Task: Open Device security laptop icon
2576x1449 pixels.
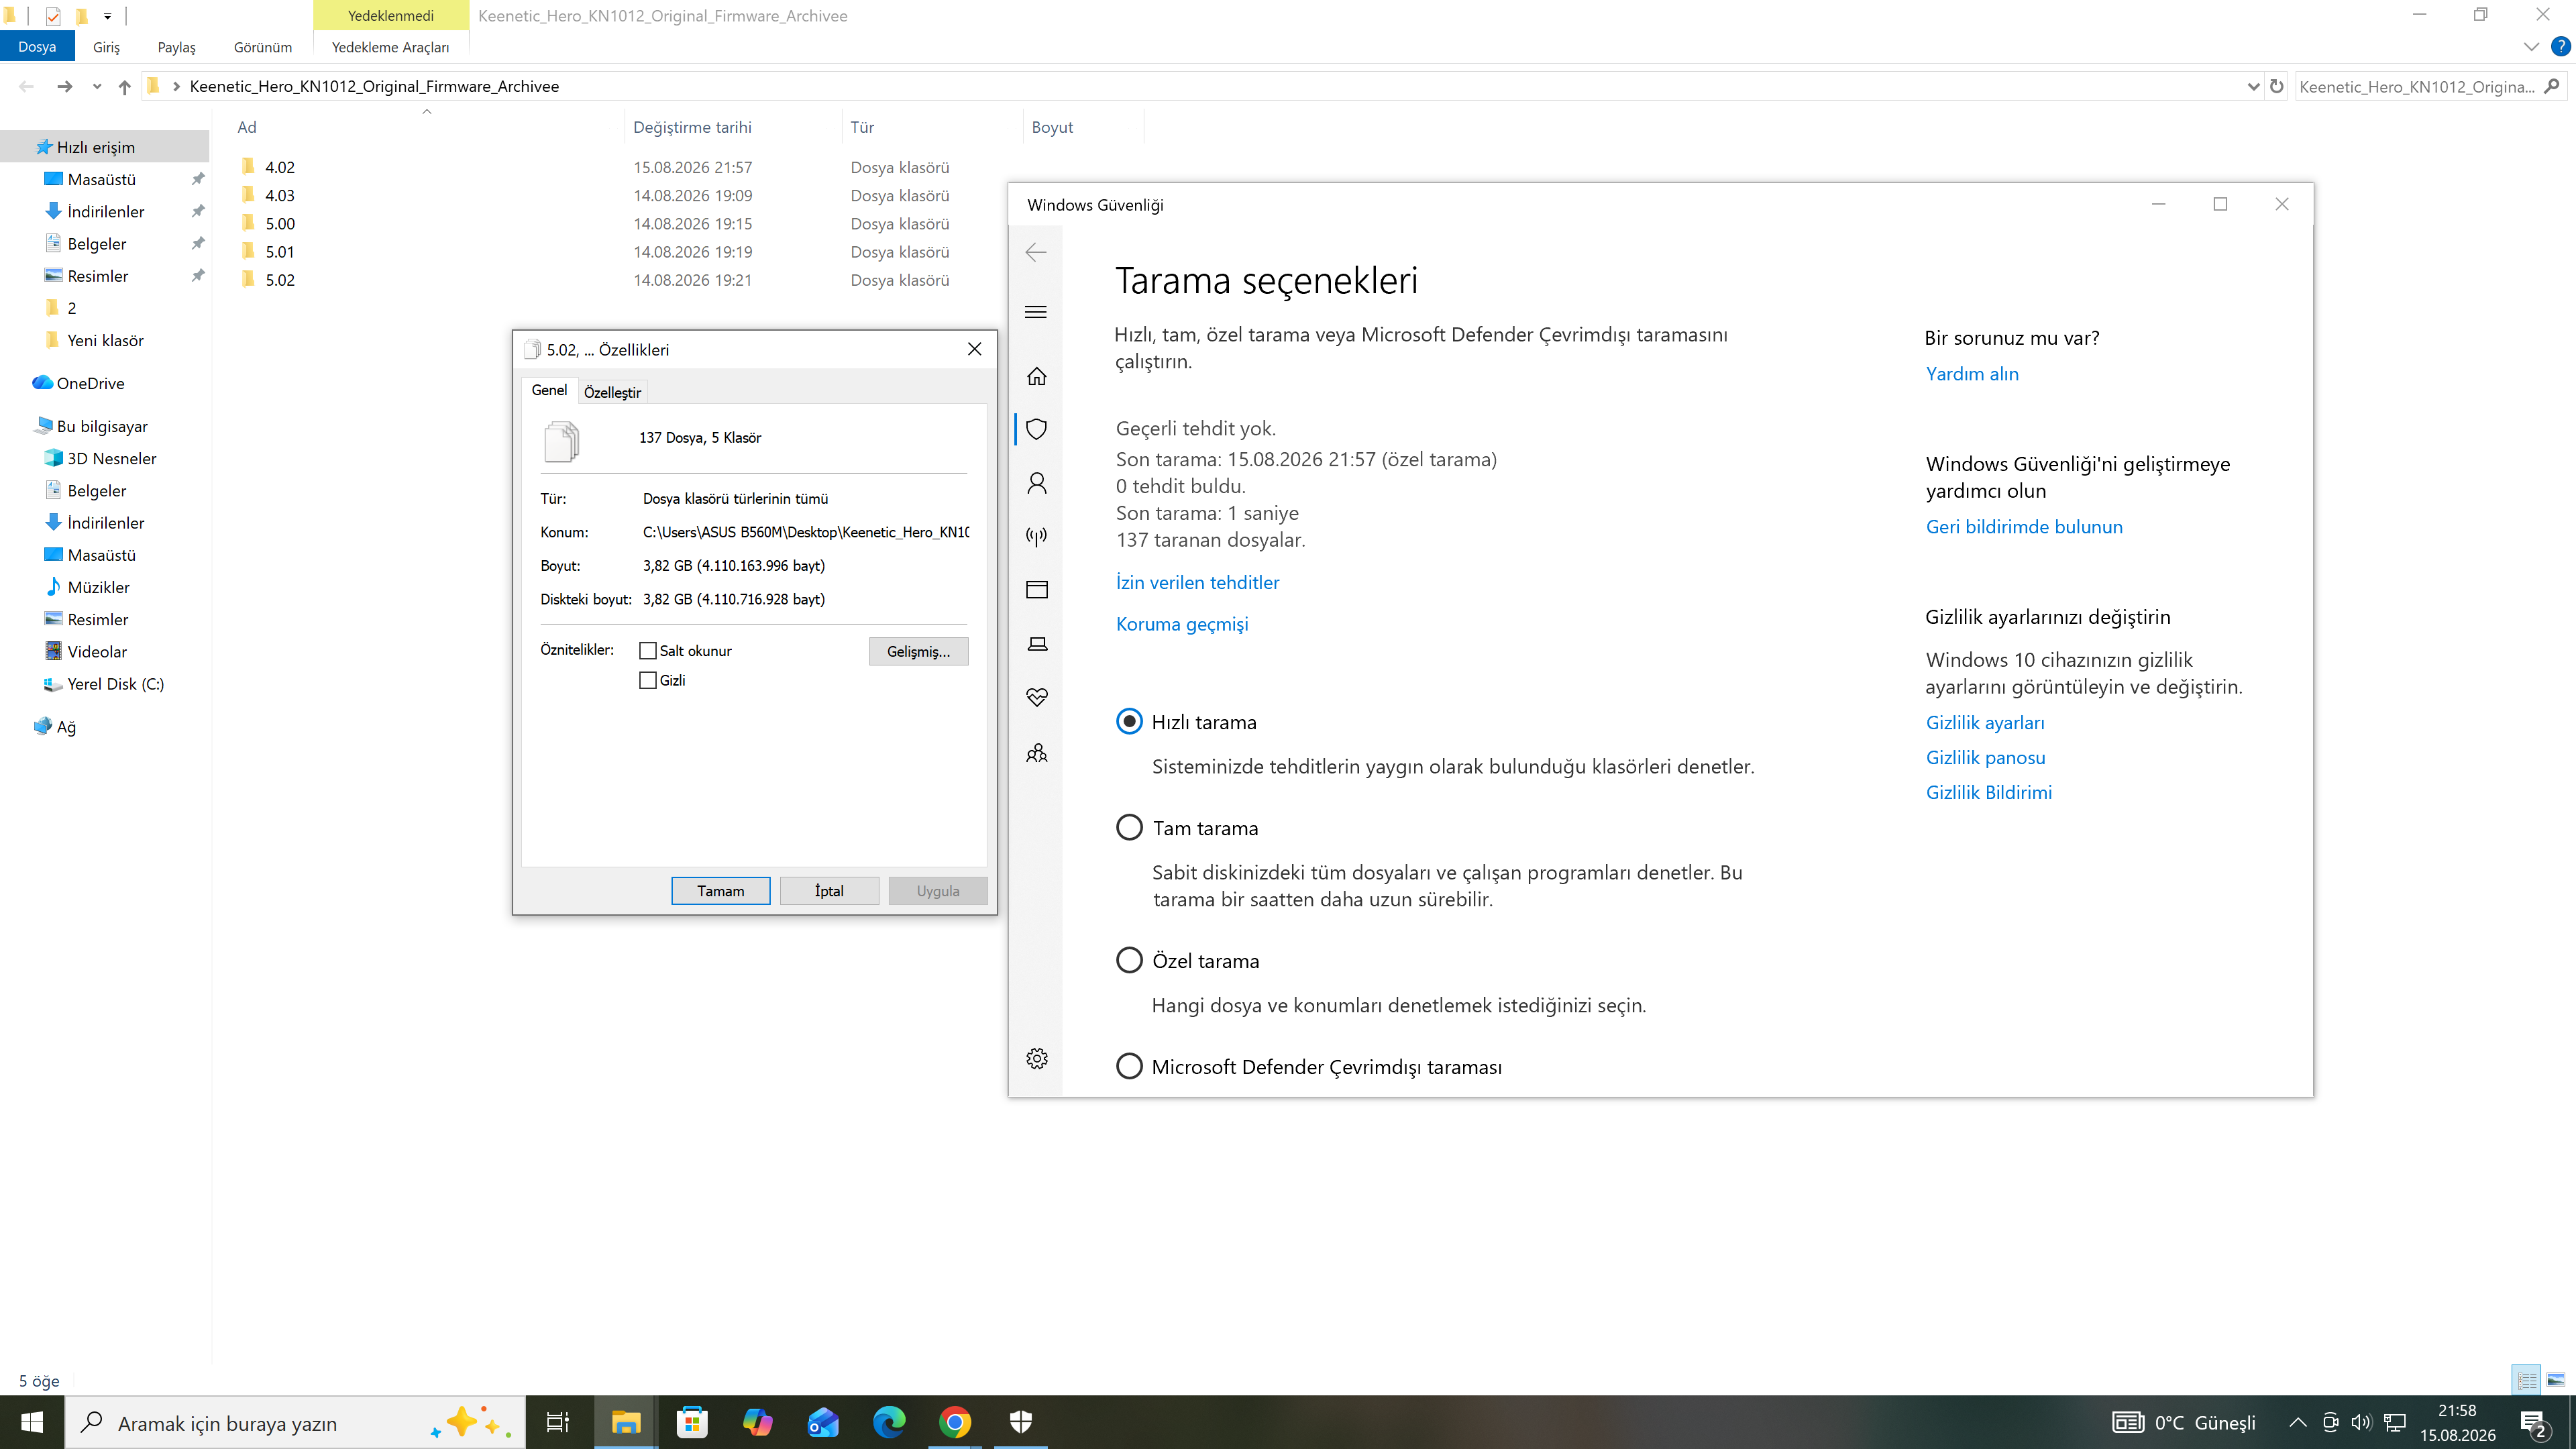Action: (1037, 644)
